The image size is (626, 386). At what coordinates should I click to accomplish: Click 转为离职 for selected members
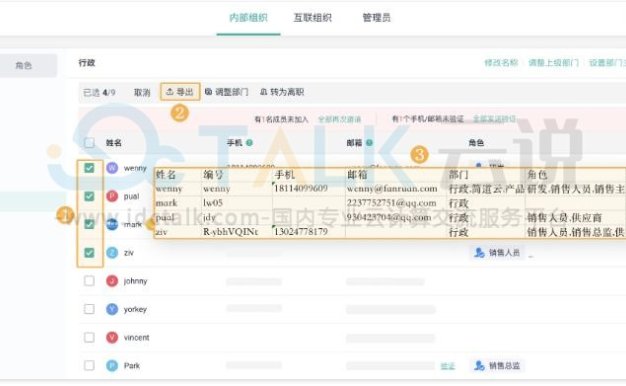coord(282,92)
